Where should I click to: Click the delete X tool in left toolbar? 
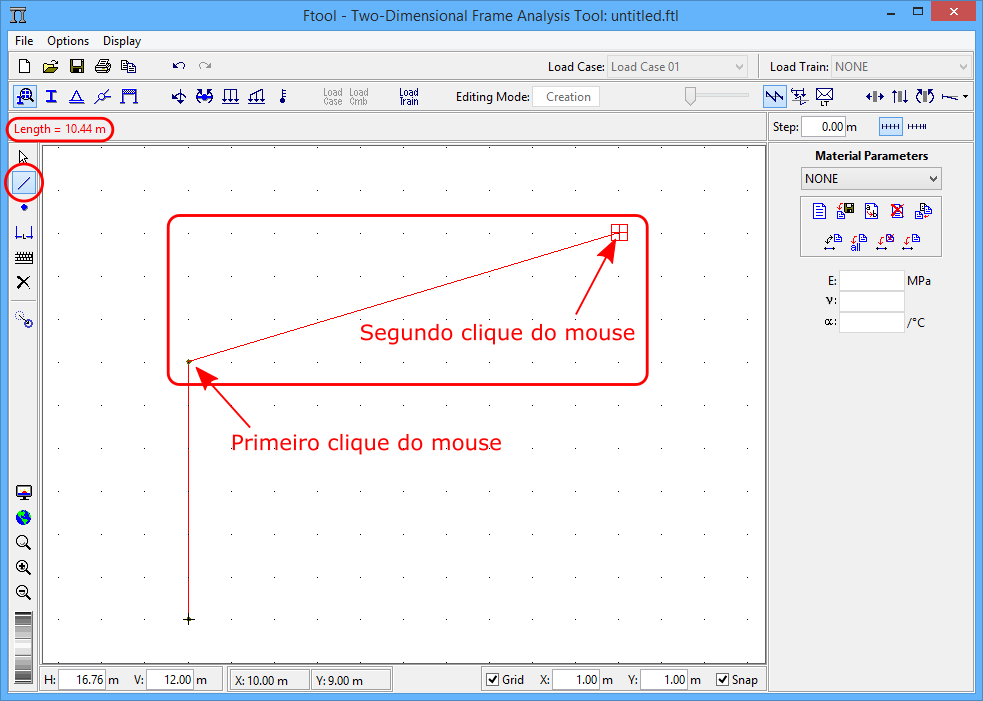(24, 282)
